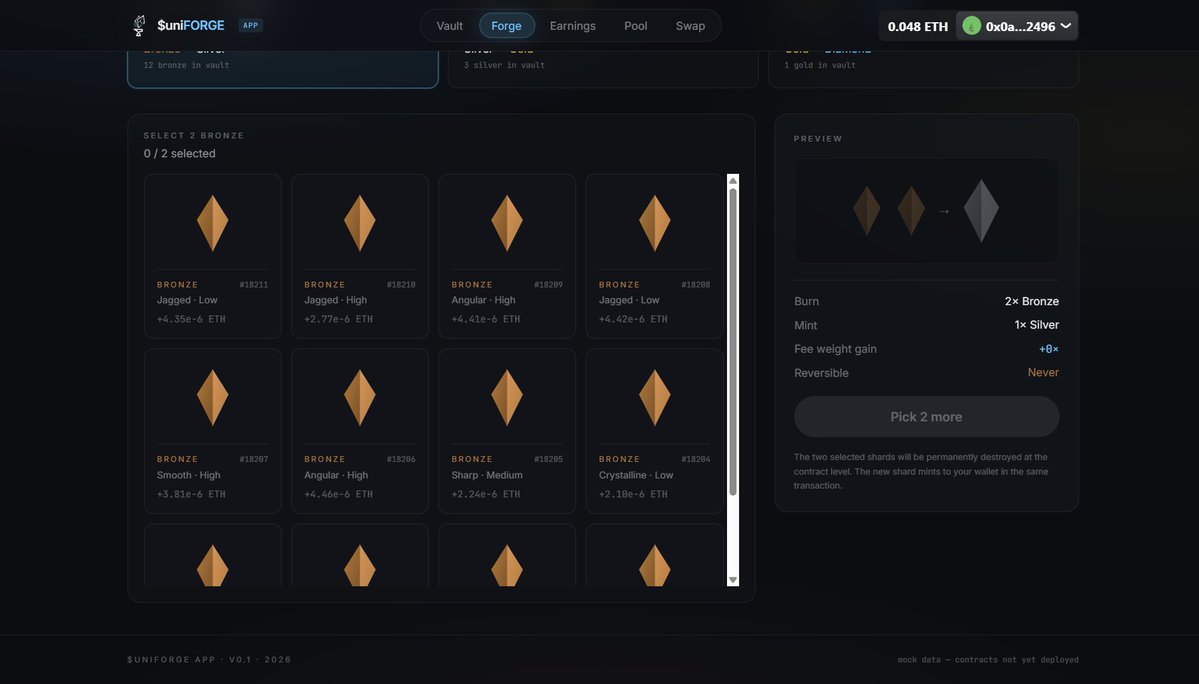Screen dimensions: 1199x684
Task: Click Sharp · Medium label on #18205
Action: [487, 475]
